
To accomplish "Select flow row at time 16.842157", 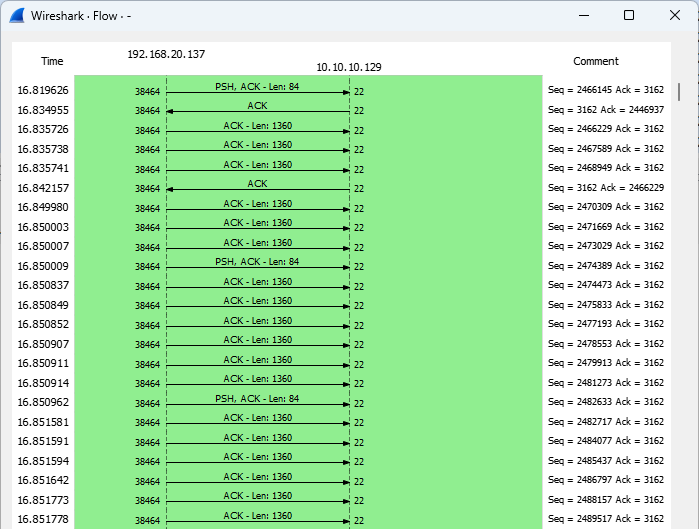I will pyautogui.click(x=341, y=188).
